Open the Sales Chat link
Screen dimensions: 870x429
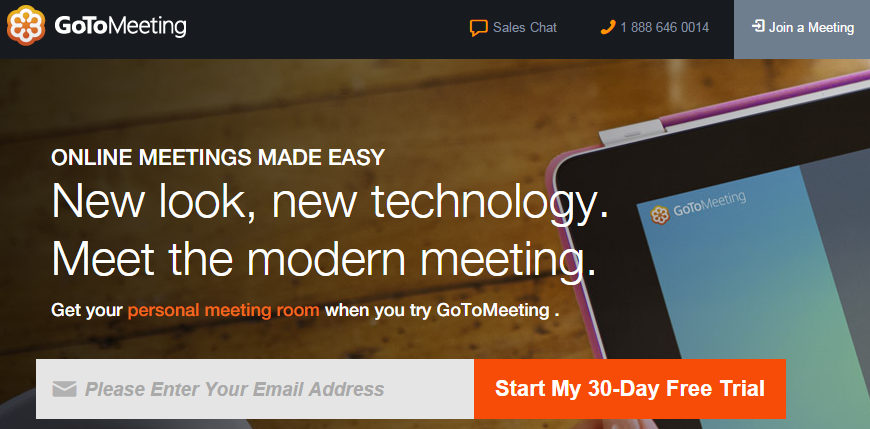coord(513,28)
